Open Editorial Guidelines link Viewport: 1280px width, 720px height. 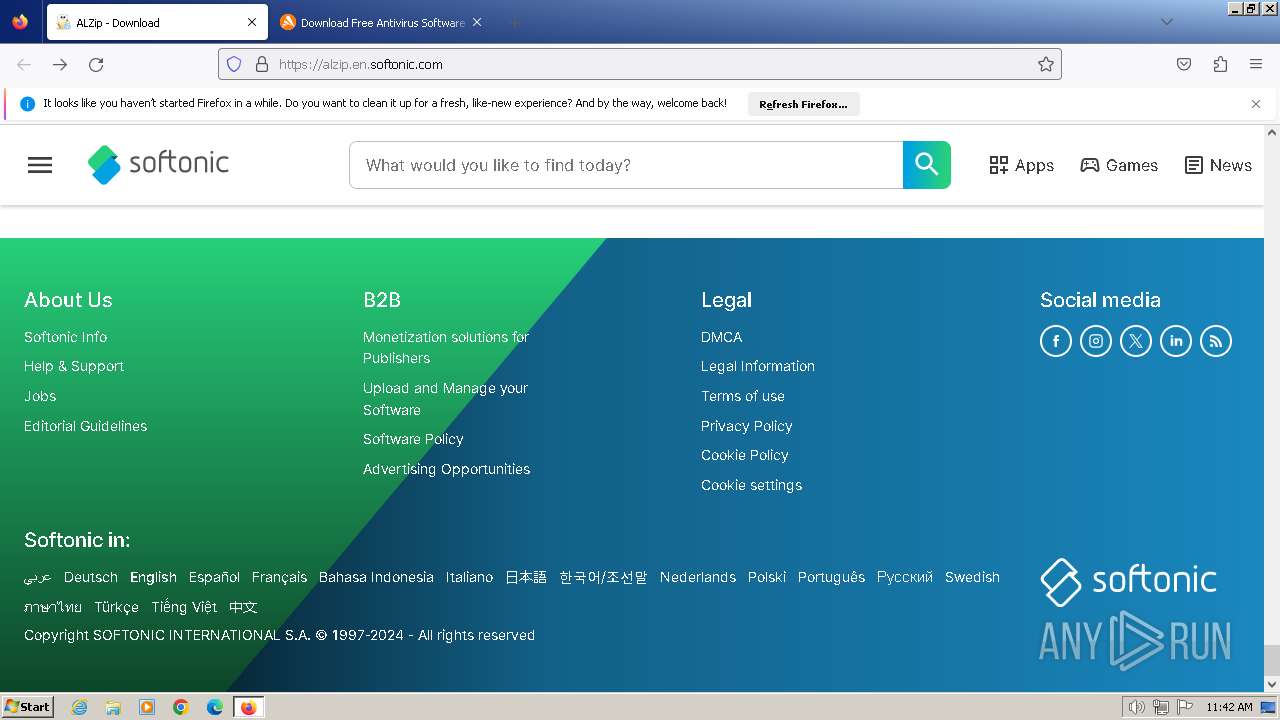[85, 426]
